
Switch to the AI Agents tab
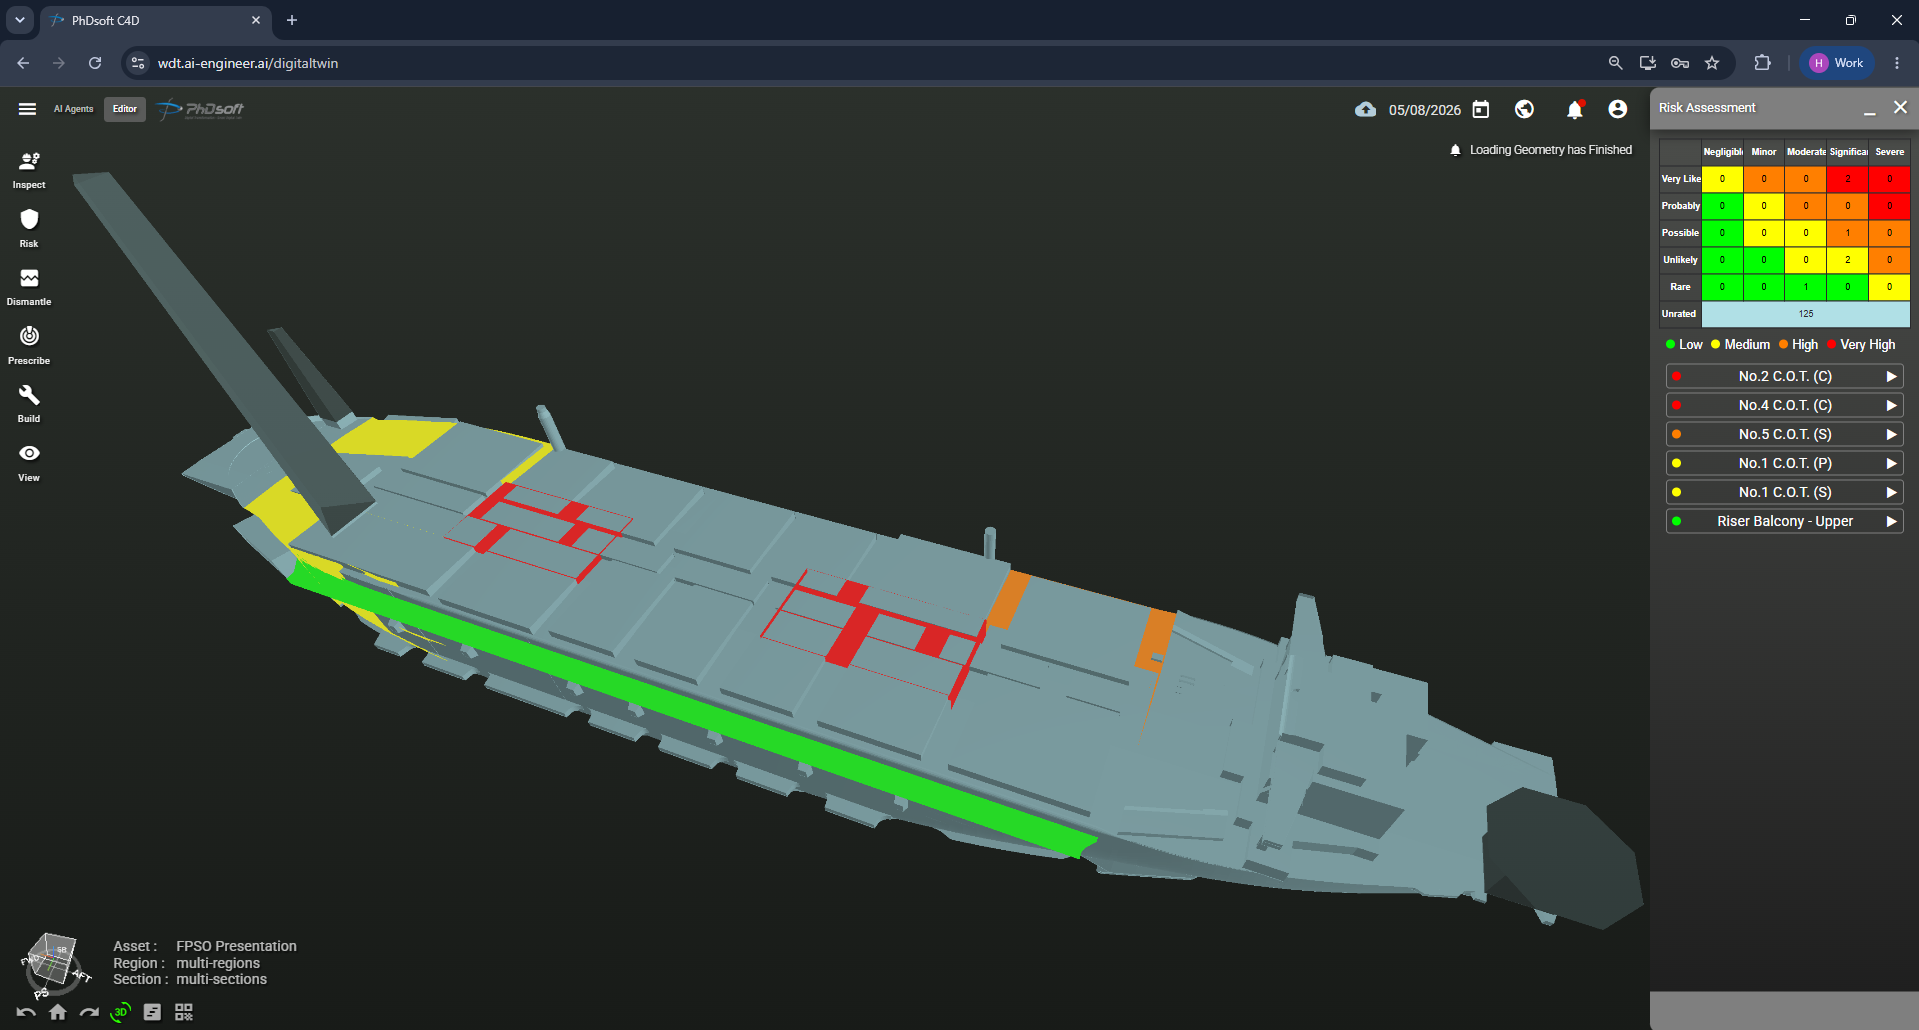(x=73, y=109)
